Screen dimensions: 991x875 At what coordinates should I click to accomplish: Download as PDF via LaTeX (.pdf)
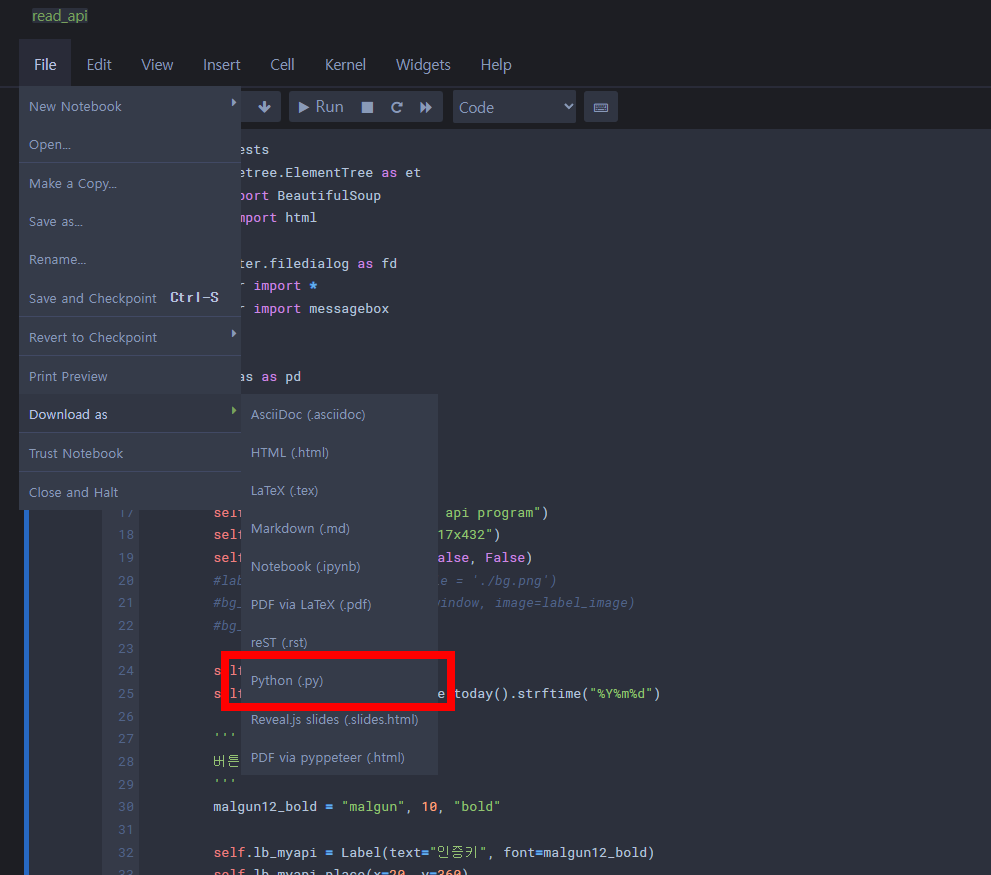339,604
